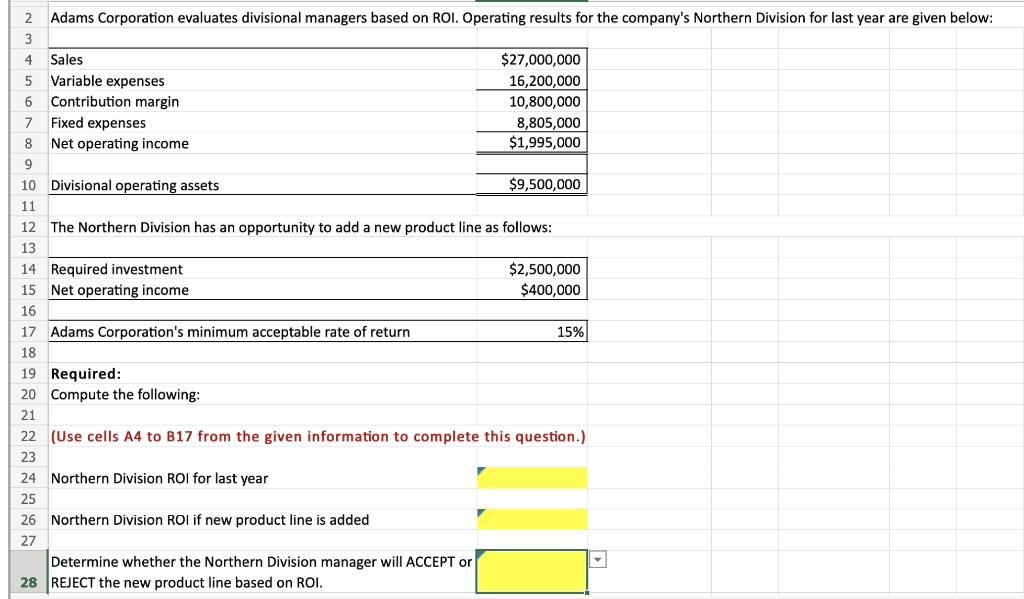Select the $9,500,000 operating assets cell
The width and height of the screenshot is (1024, 599).
(x=531, y=184)
